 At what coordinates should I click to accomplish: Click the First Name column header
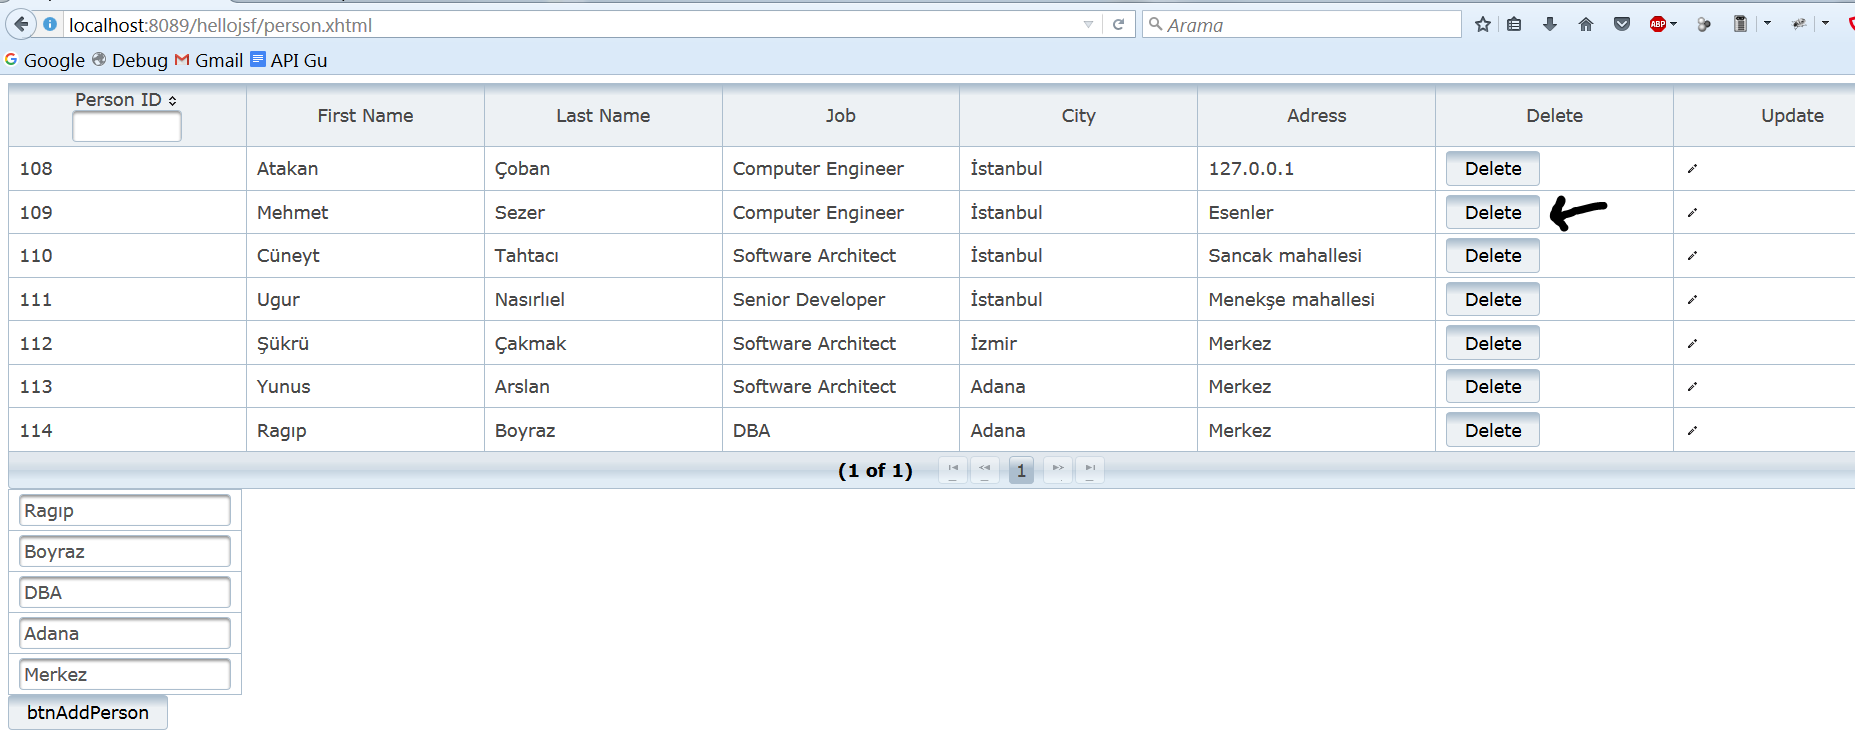click(365, 116)
